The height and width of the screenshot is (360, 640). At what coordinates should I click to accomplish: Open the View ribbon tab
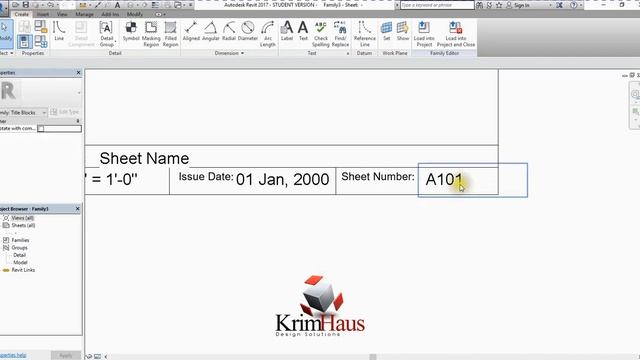pos(62,14)
